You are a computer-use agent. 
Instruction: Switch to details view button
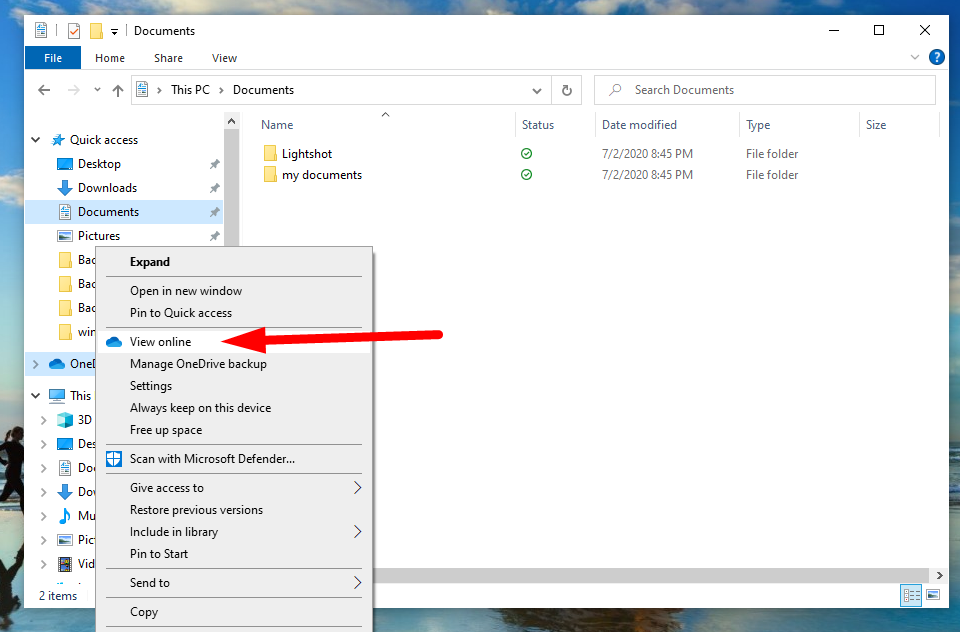coord(911,595)
